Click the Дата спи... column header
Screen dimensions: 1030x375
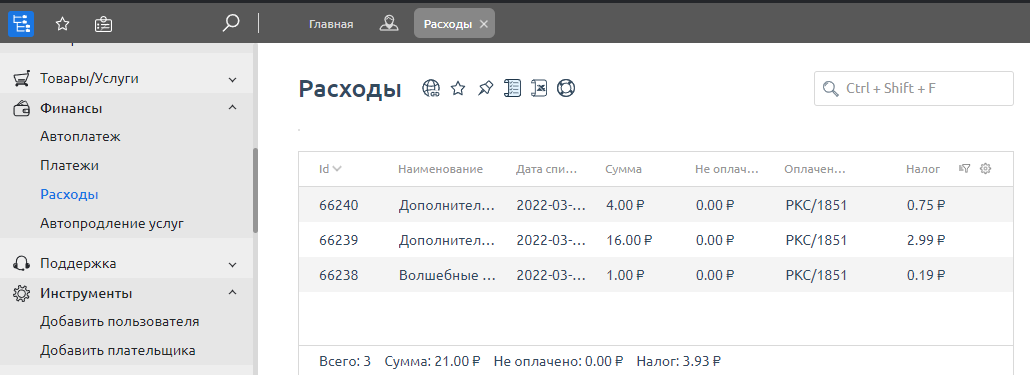[x=547, y=169]
